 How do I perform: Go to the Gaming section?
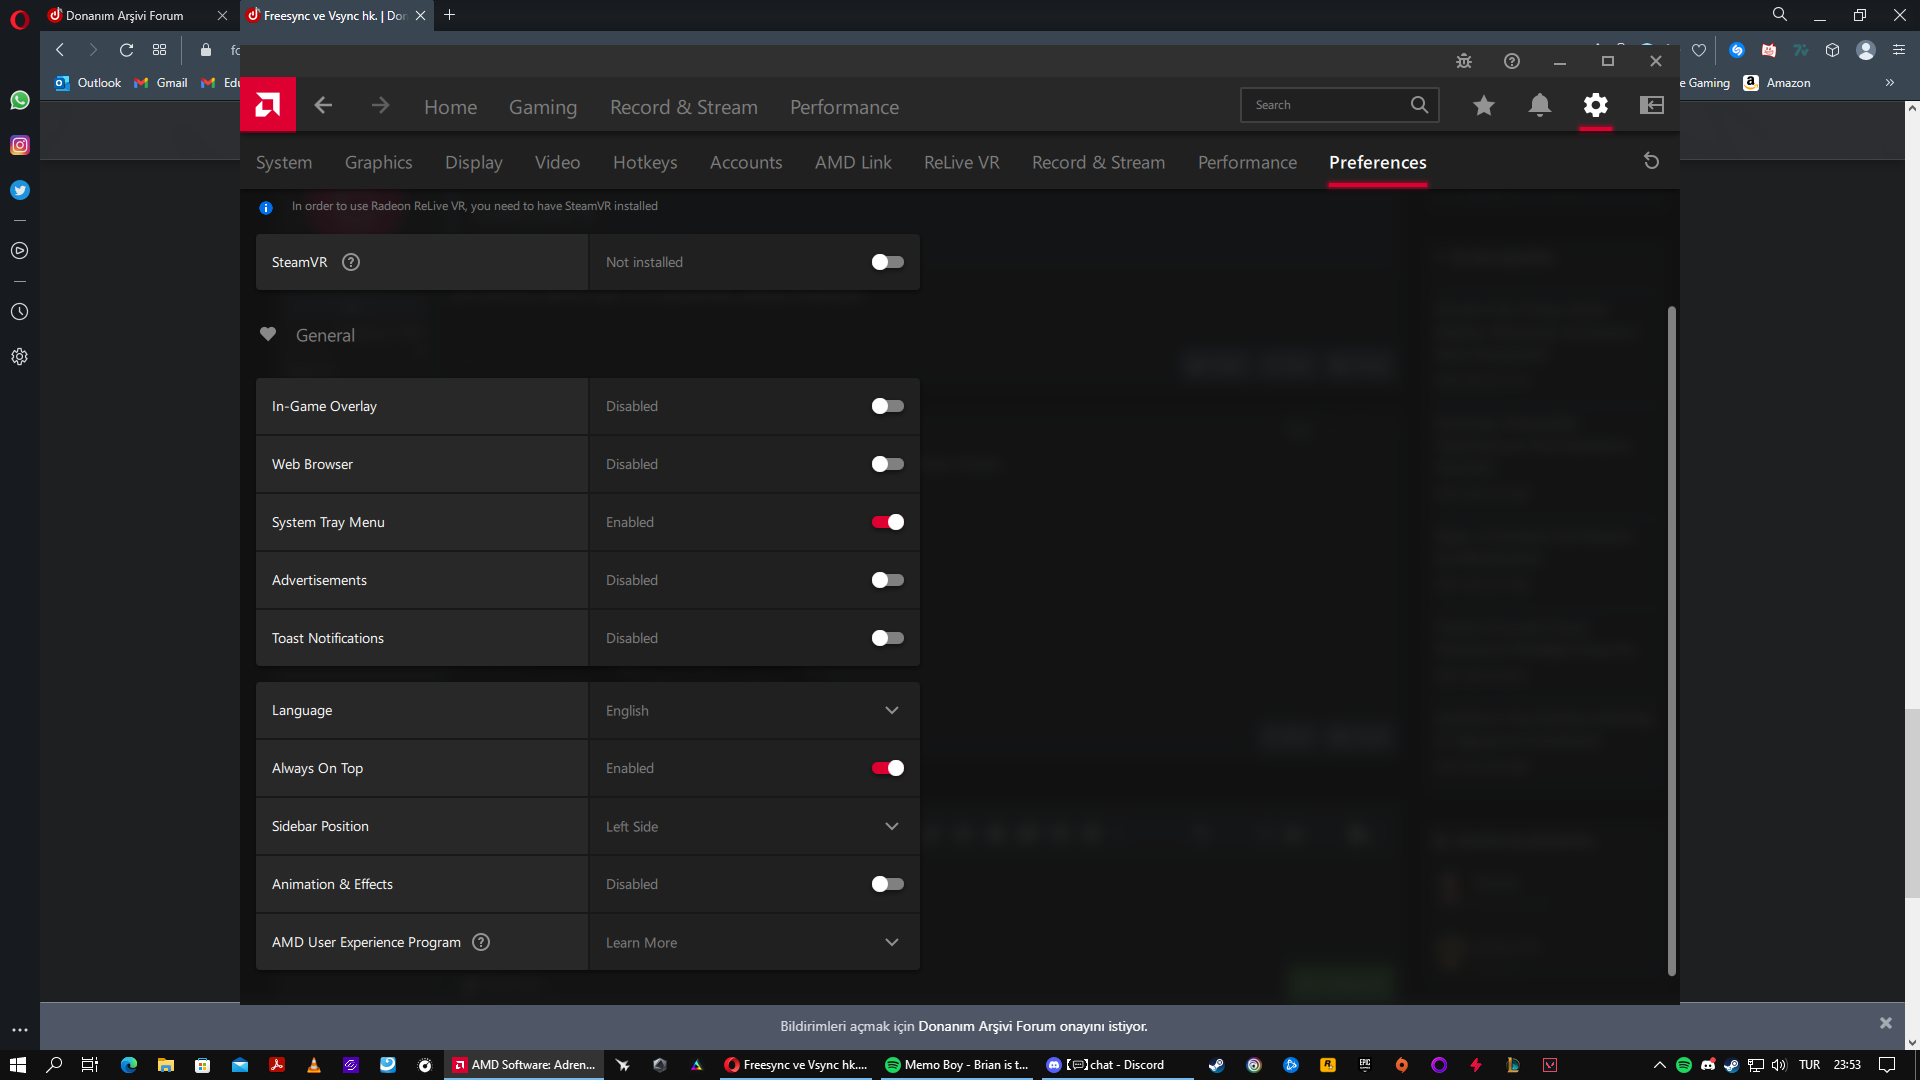[x=542, y=107]
